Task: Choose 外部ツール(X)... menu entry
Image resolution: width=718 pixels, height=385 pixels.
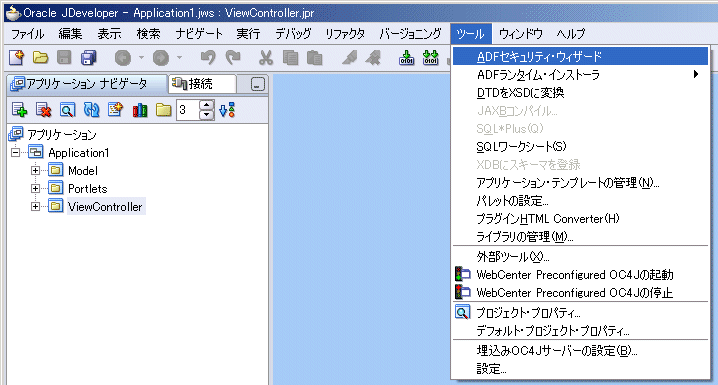Action: [x=580, y=257]
